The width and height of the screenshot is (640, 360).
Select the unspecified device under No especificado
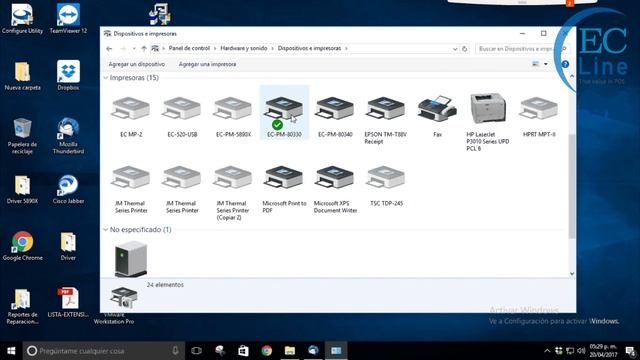coord(131,259)
